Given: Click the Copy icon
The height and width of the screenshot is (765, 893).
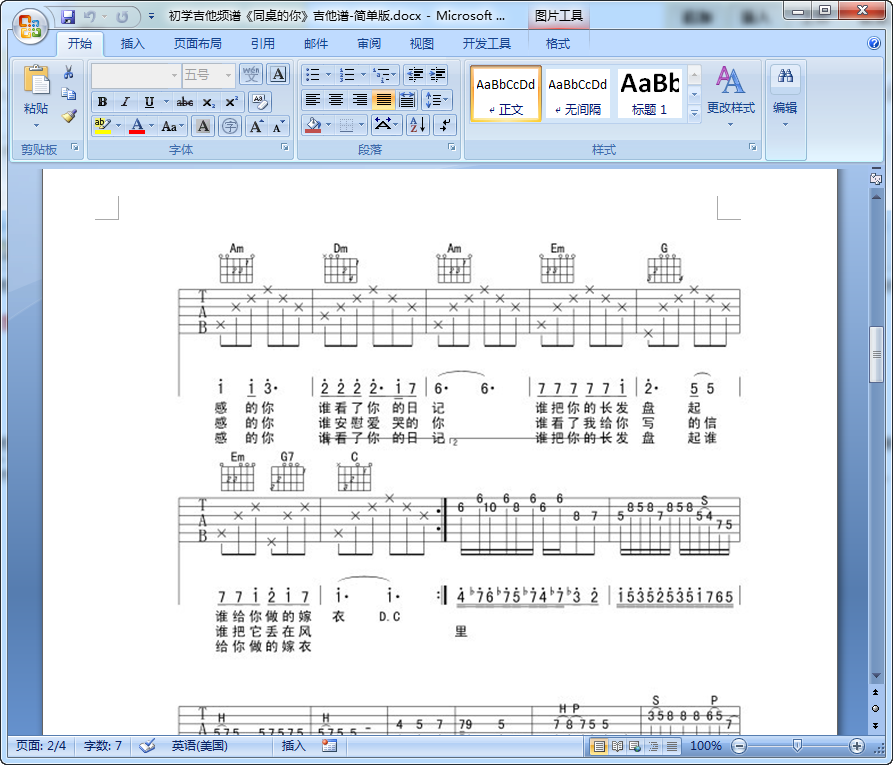Looking at the screenshot, I should tap(69, 94).
